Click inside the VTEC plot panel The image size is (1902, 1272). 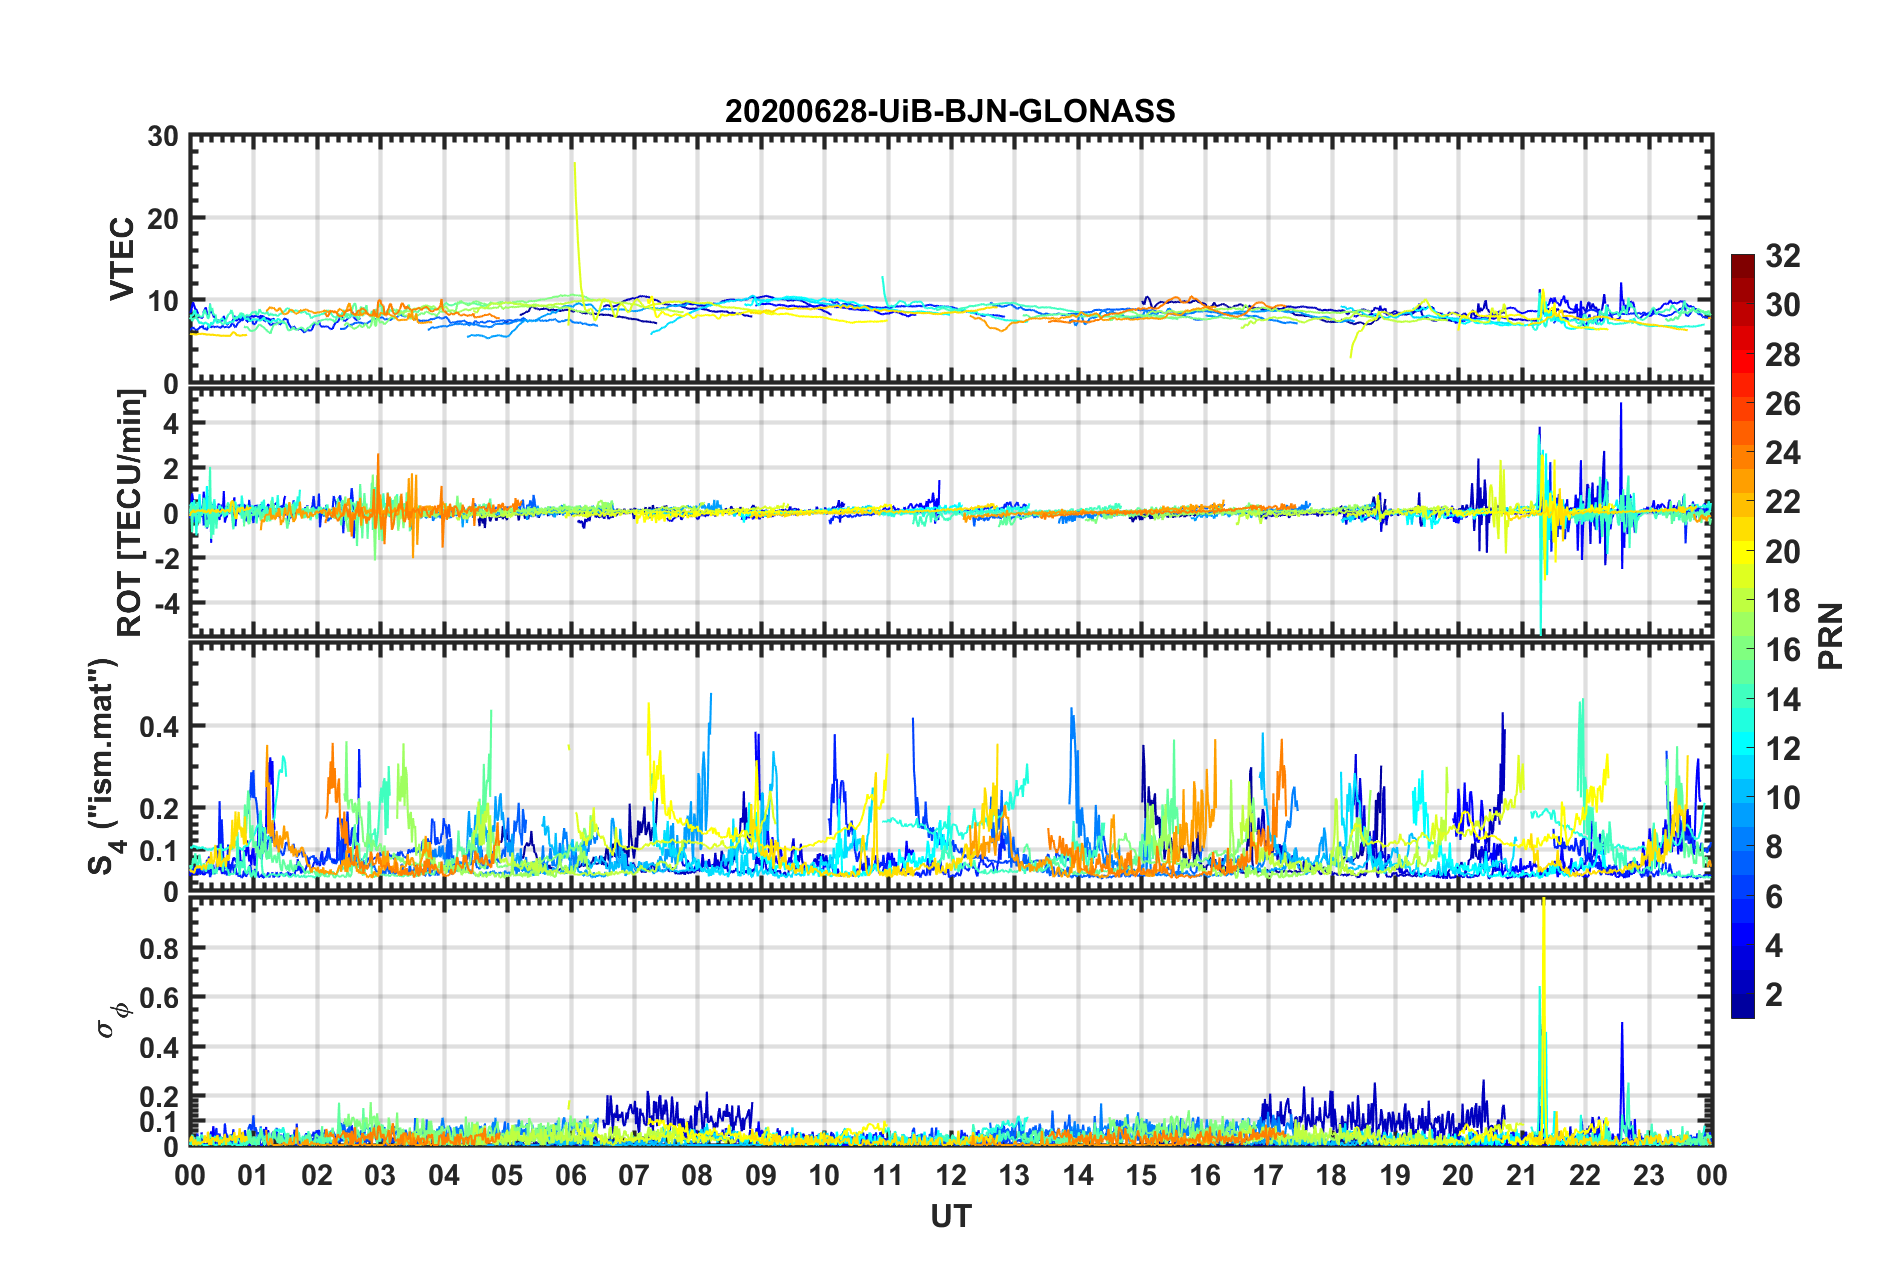point(951,259)
